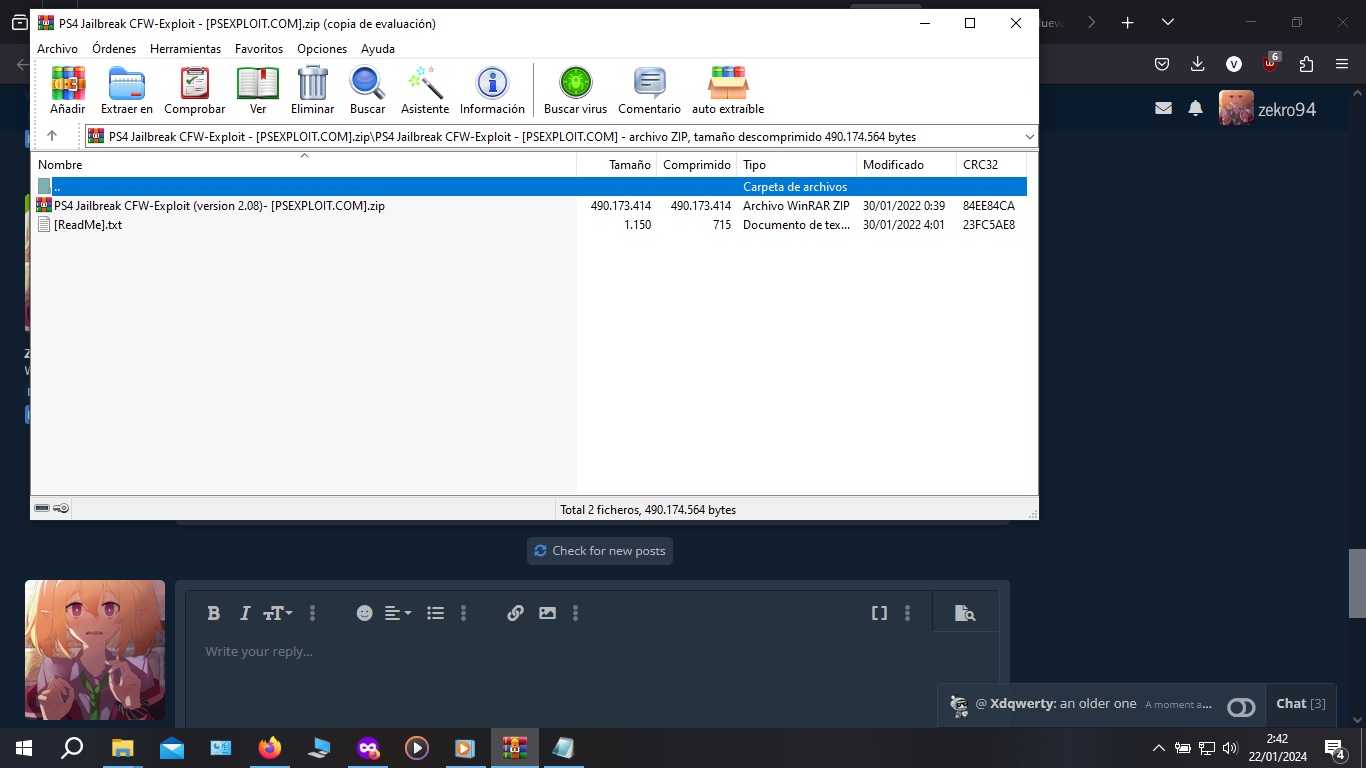This screenshot has height=768, width=1366.
Task: Open the zekro94 user profile menu
Action: coord(1268,108)
